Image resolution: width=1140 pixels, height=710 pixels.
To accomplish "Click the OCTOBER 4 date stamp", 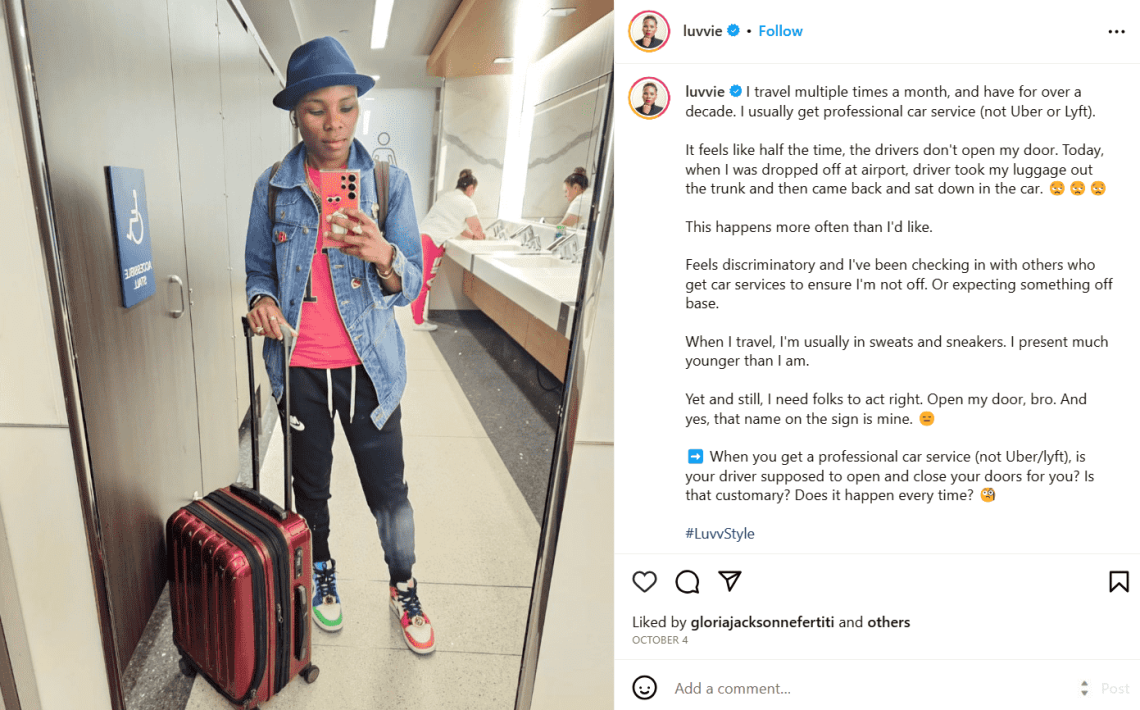I will [x=659, y=640].
